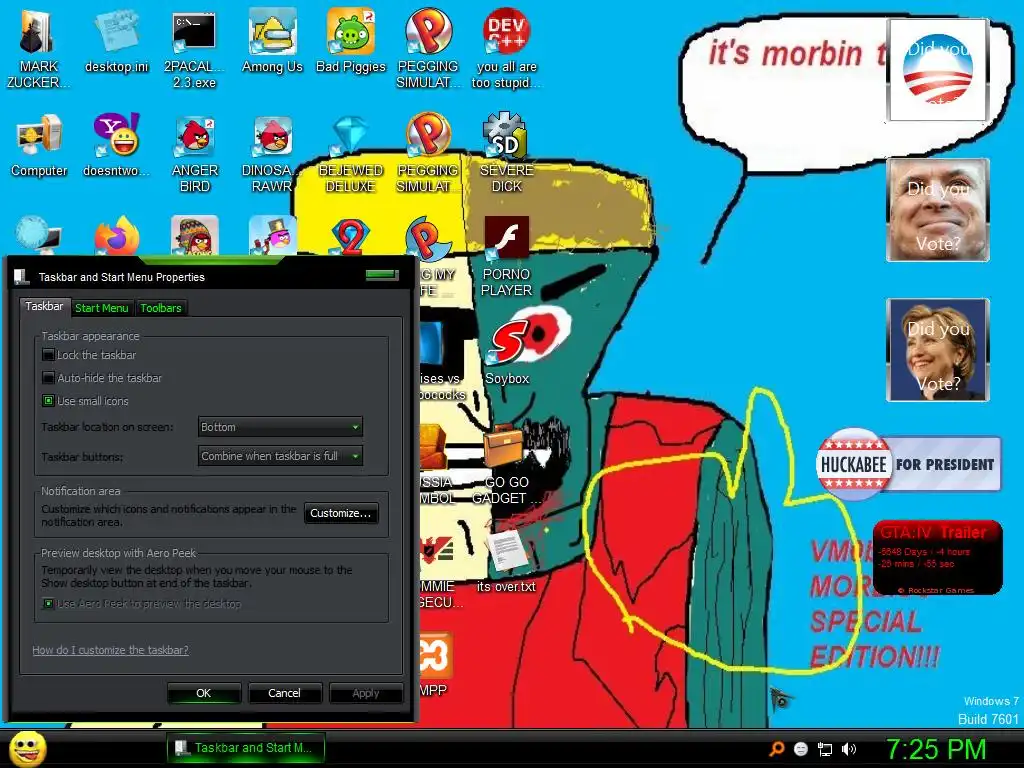The image size is (1024, 768).
Task: Open the network tray icon
Action: 825,749
